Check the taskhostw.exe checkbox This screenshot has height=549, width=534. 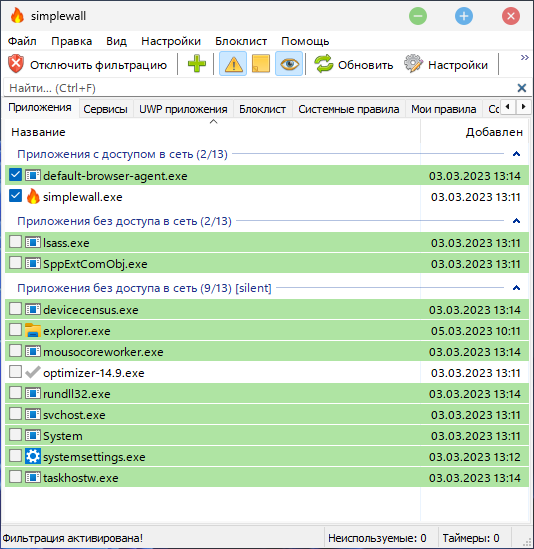[x=15, y=477]
